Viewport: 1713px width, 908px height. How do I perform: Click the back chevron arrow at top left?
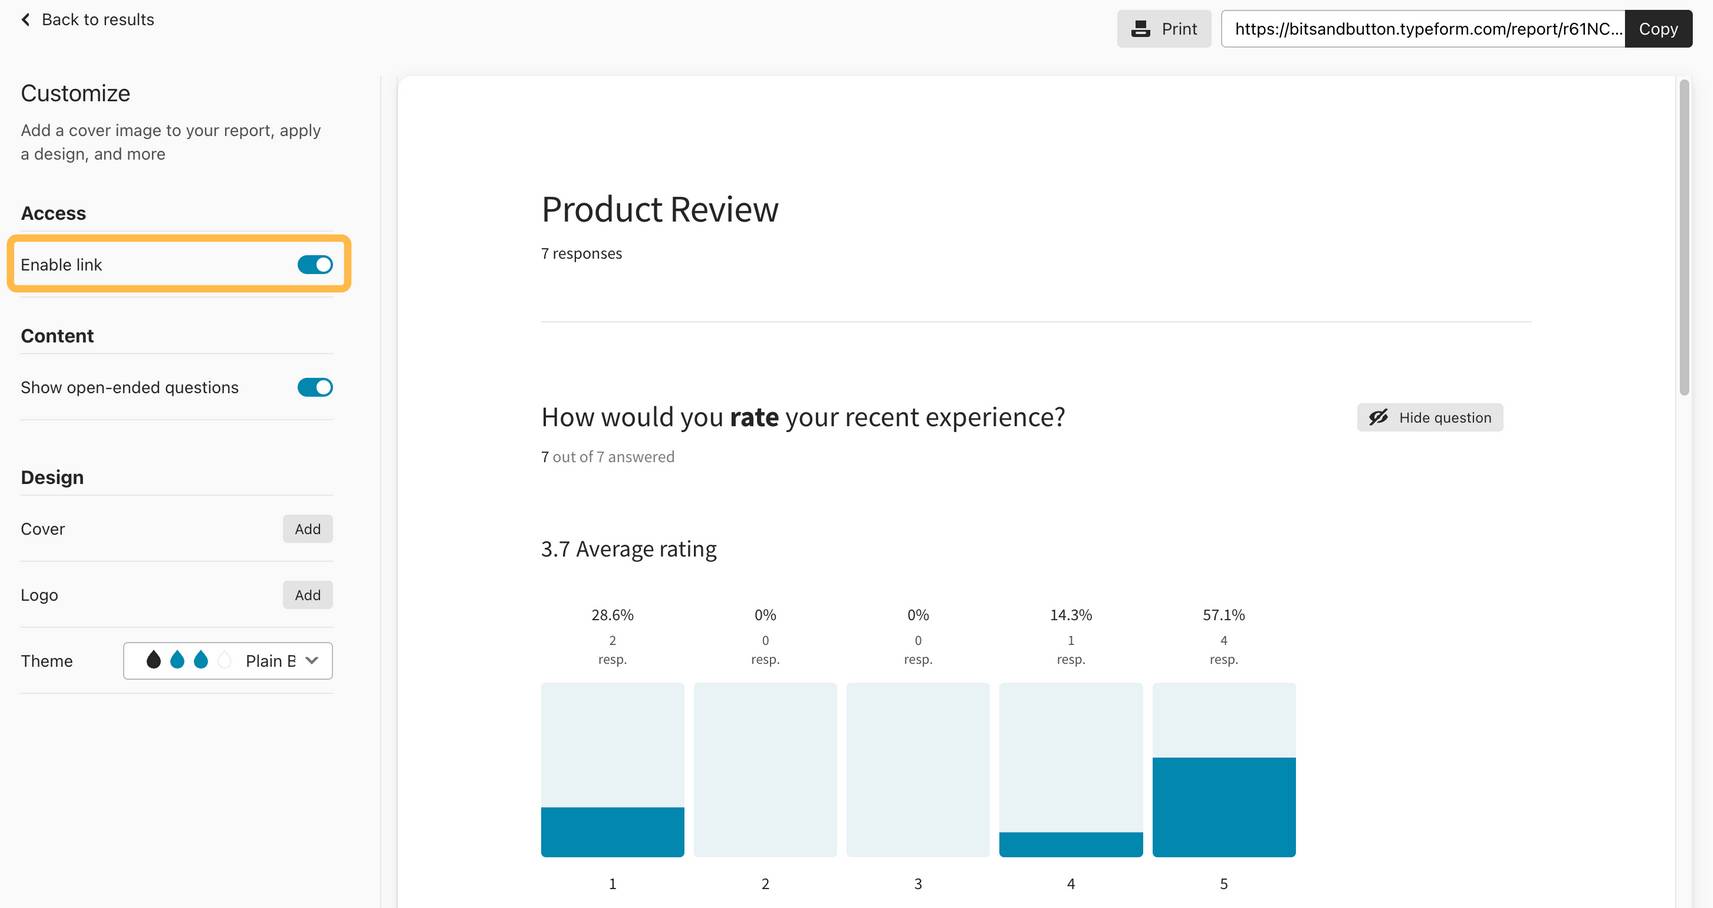(25, 19)
